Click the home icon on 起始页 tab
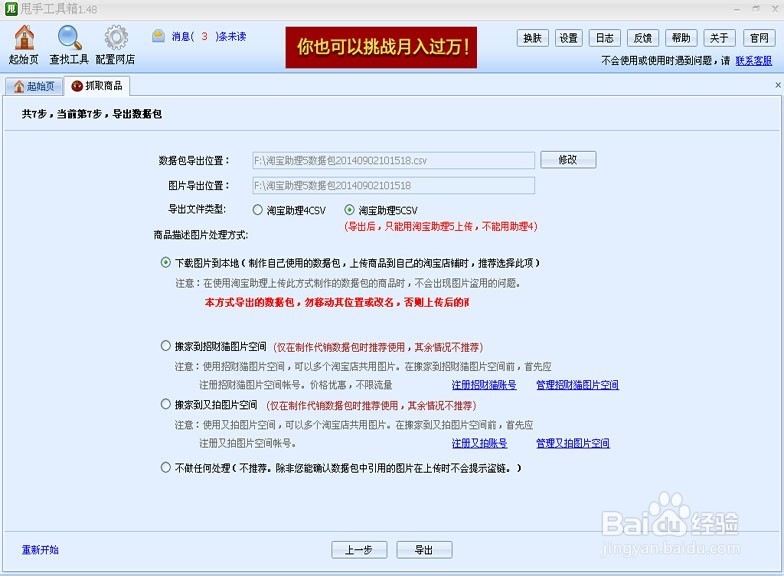784x576 pixels. point(19,86)
